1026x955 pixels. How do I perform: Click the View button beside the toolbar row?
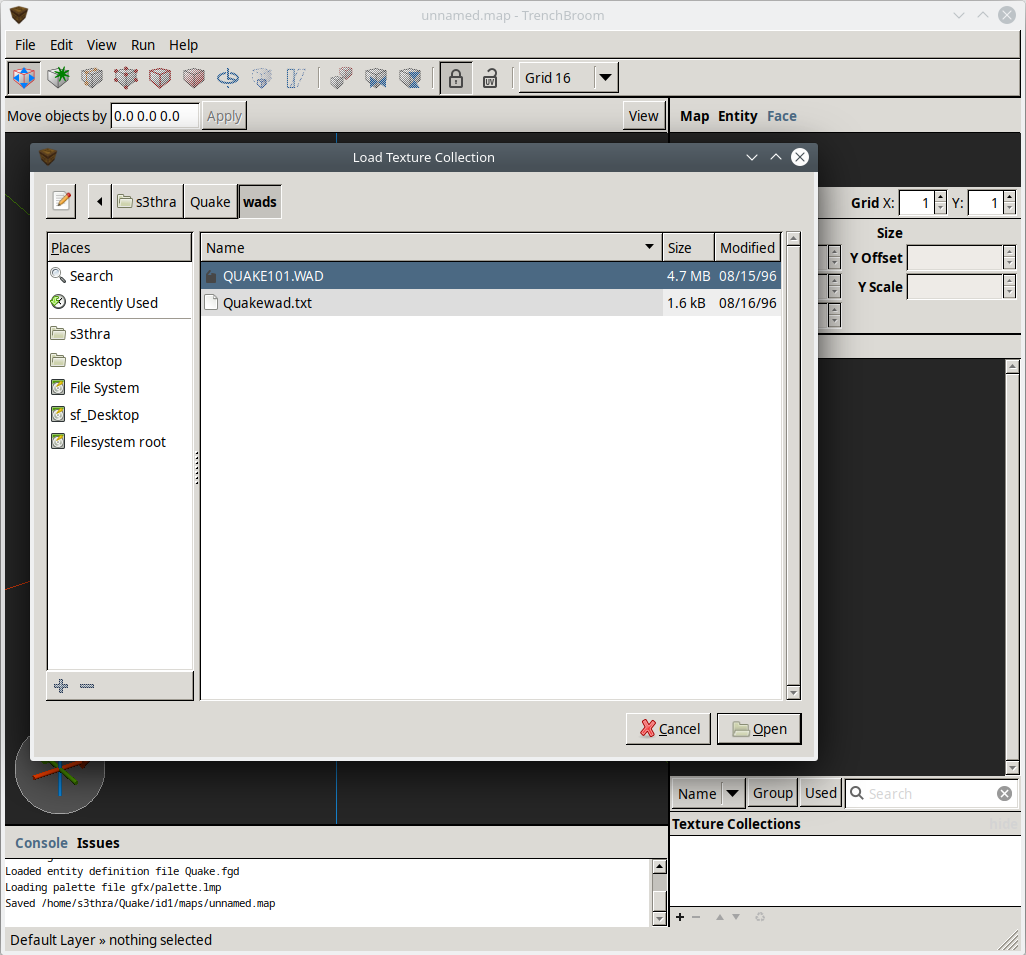click(643, 116)
